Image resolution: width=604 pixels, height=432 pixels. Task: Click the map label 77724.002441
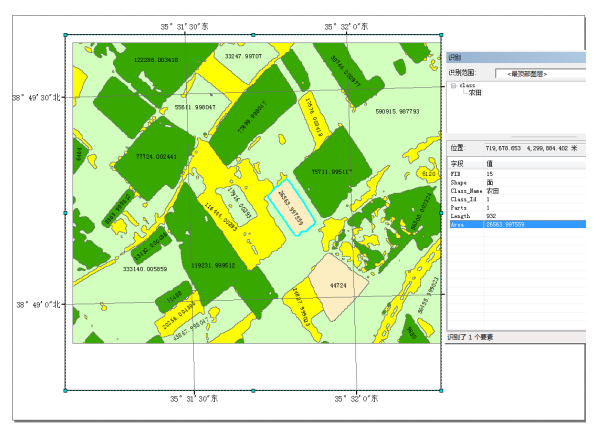point(156,156)
